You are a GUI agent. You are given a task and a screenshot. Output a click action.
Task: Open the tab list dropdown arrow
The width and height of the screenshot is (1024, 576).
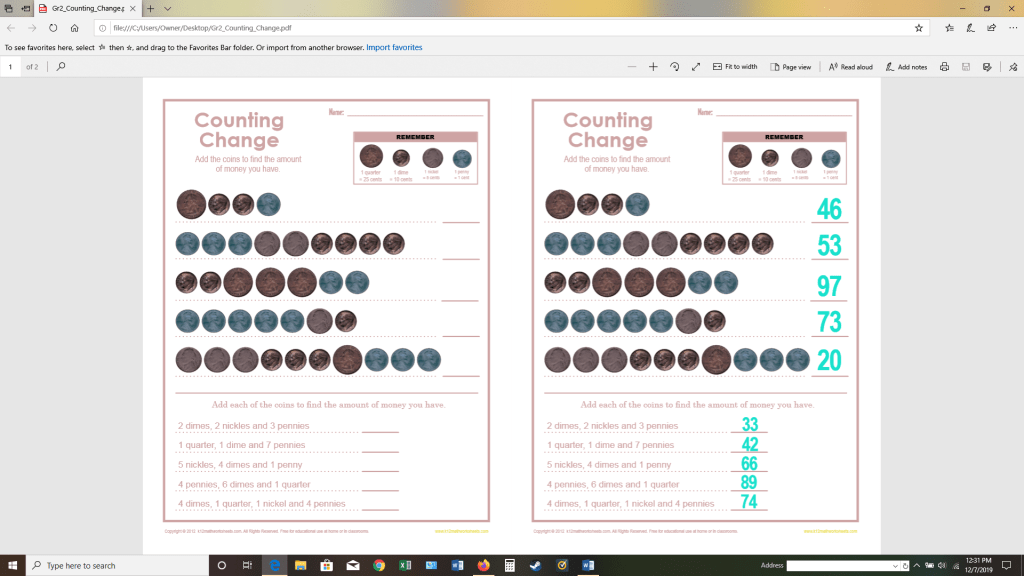click(166, 8)
